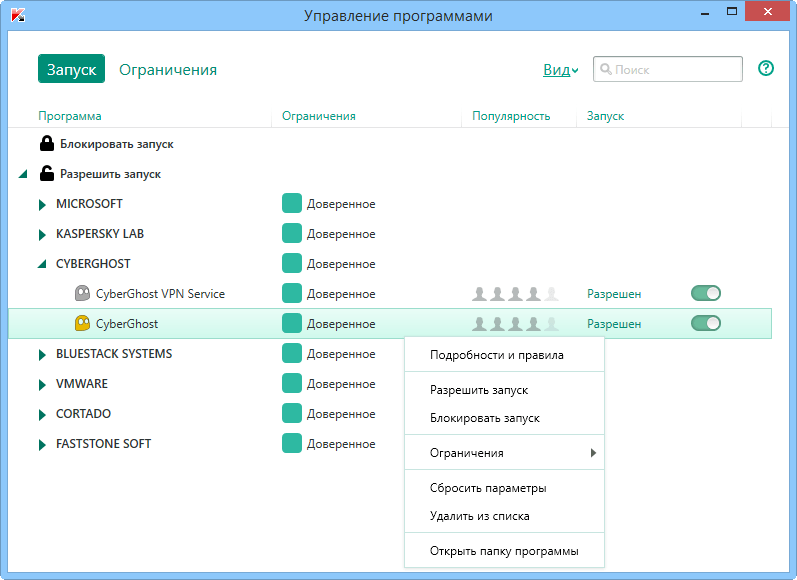Image resolution: width=797 pixels, height=580 pixels.
Task: Click Доверенное label next to KASPERSKY LAB
Action: click(341, 234)
